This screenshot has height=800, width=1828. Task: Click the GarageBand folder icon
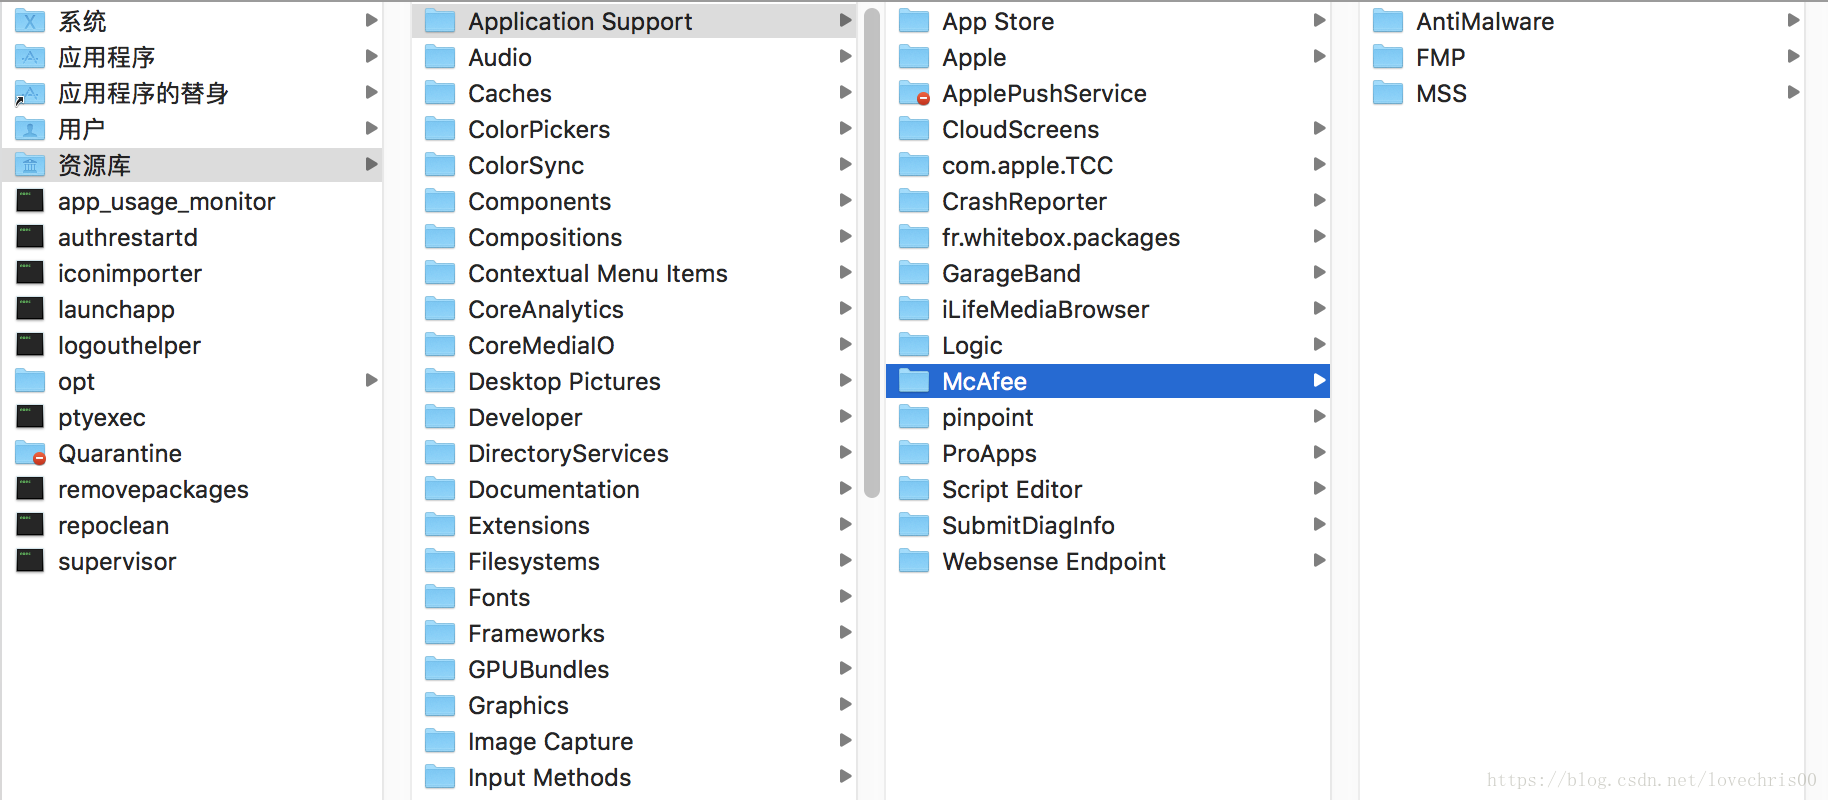coord(914,273)
